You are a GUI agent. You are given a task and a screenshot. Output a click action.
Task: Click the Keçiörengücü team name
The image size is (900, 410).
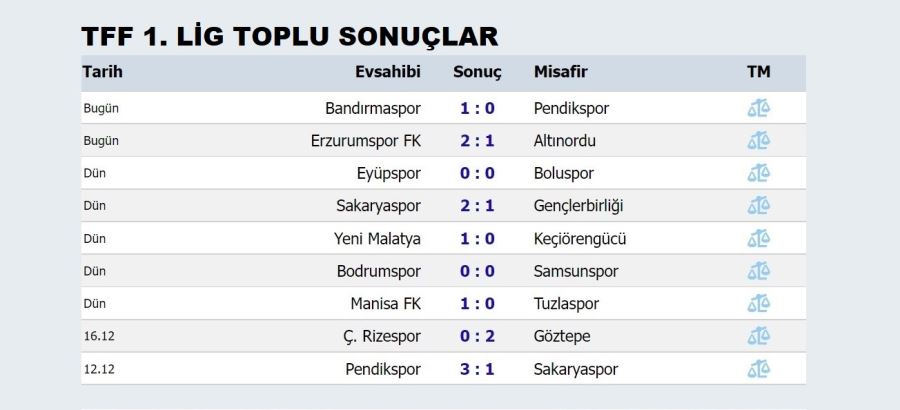point(580,239)
